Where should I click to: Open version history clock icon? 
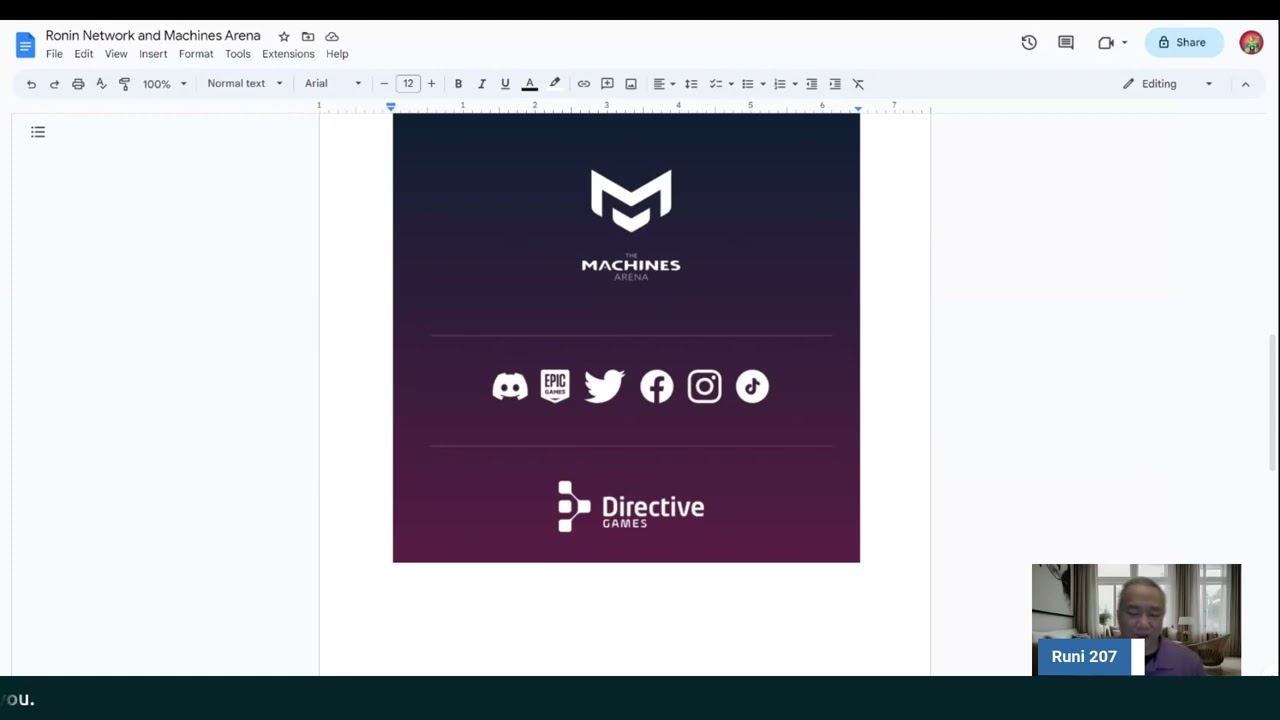point(1029,43)
